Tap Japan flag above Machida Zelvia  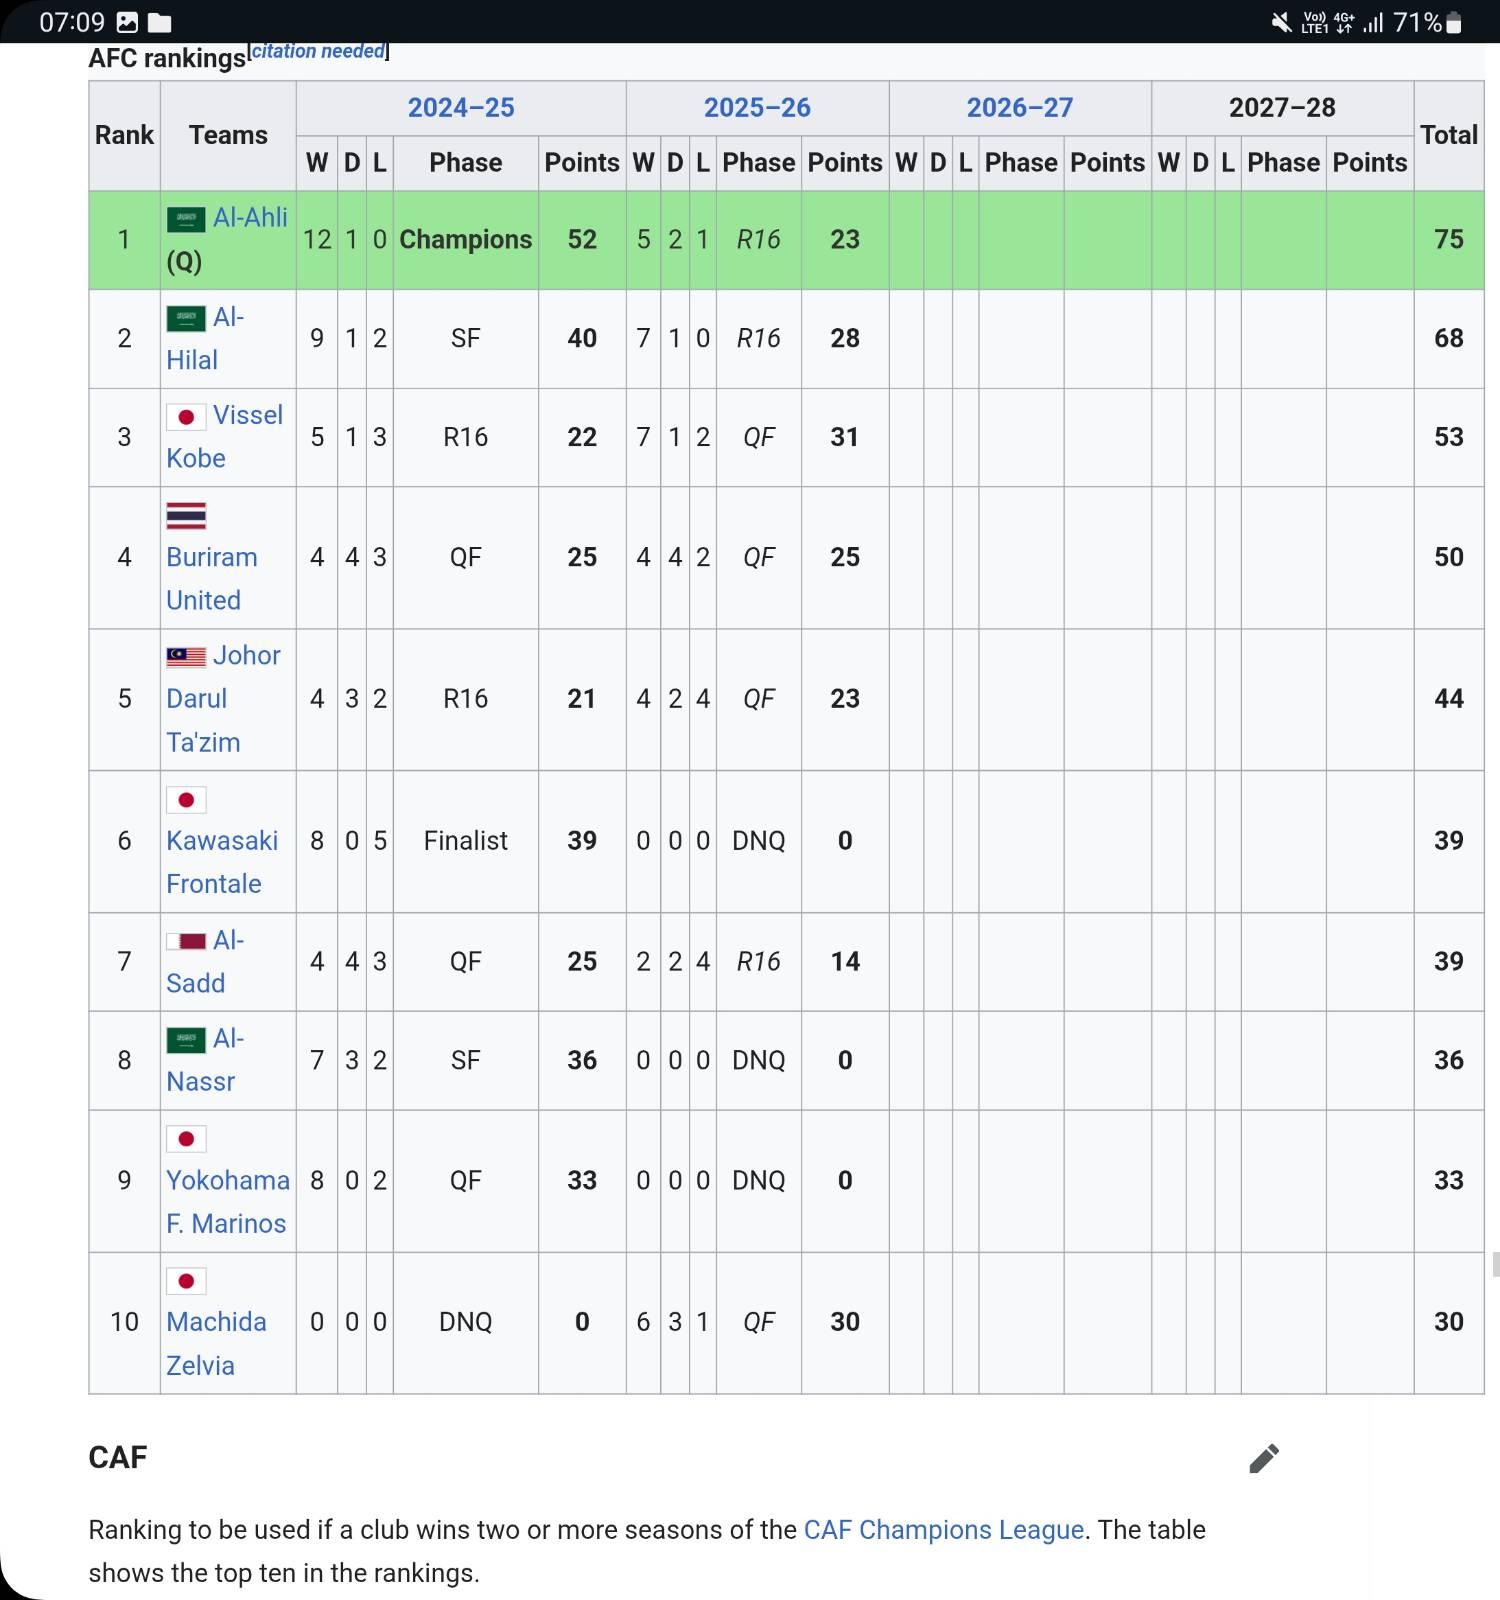pyautogui.click(x=186, y=1281)
